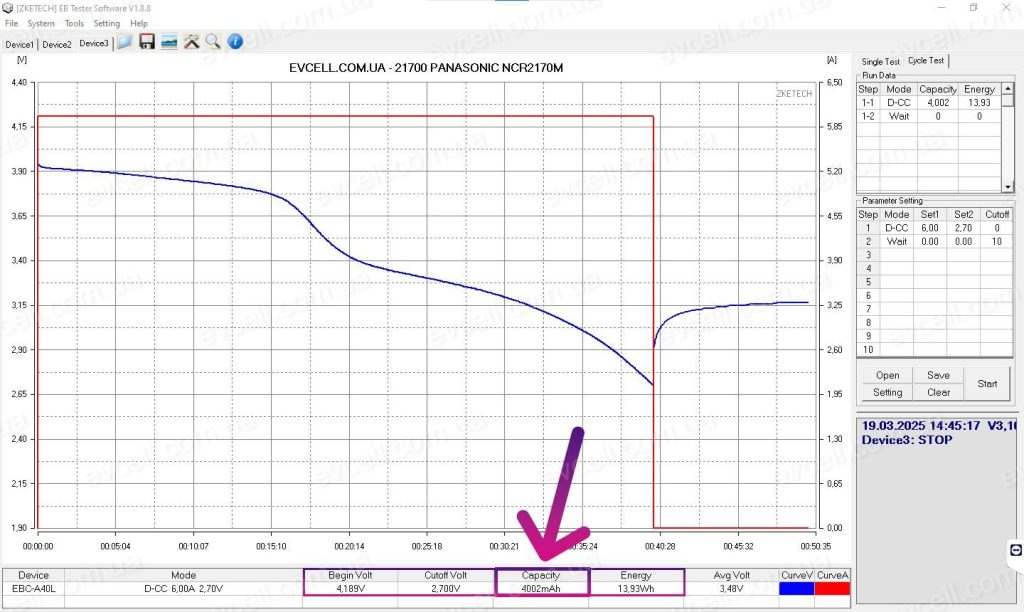This screenshot has width=1024, height=612.
Task: Click the Setting button beside Clear
Action: pos(887,392)
